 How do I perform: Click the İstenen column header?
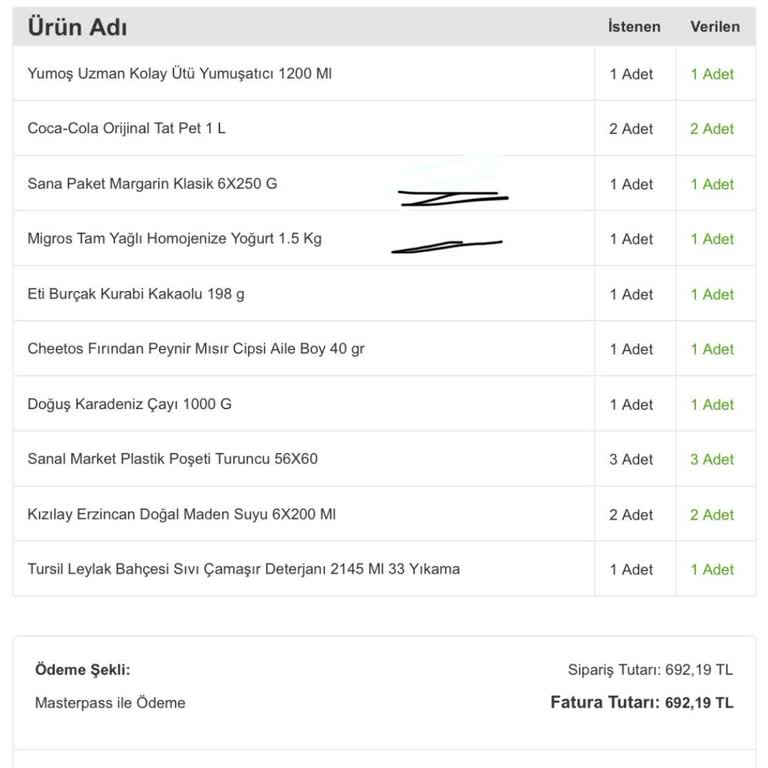[x=634, y=27]
